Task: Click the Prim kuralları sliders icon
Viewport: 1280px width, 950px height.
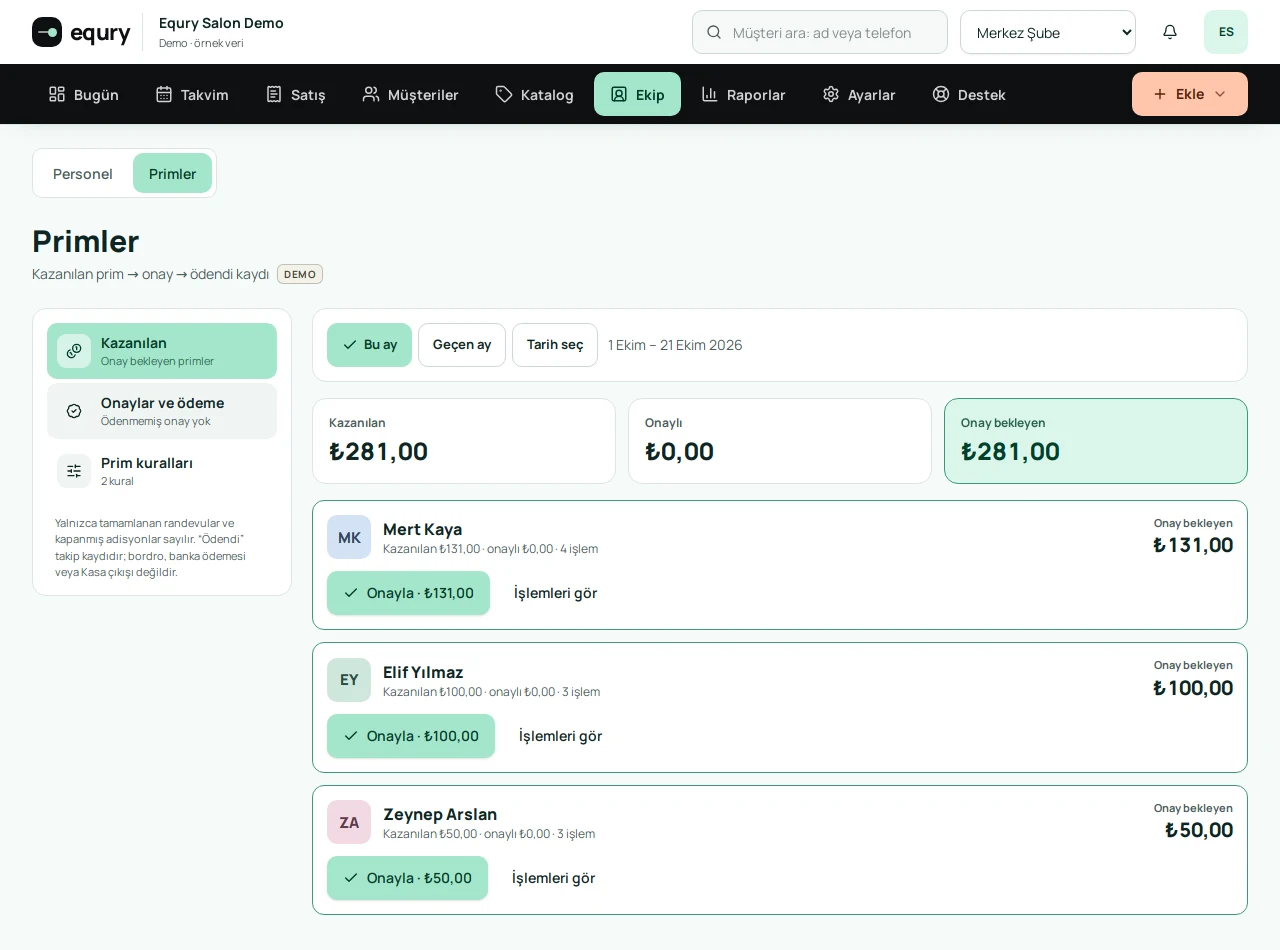Action: tap(74, 471)
